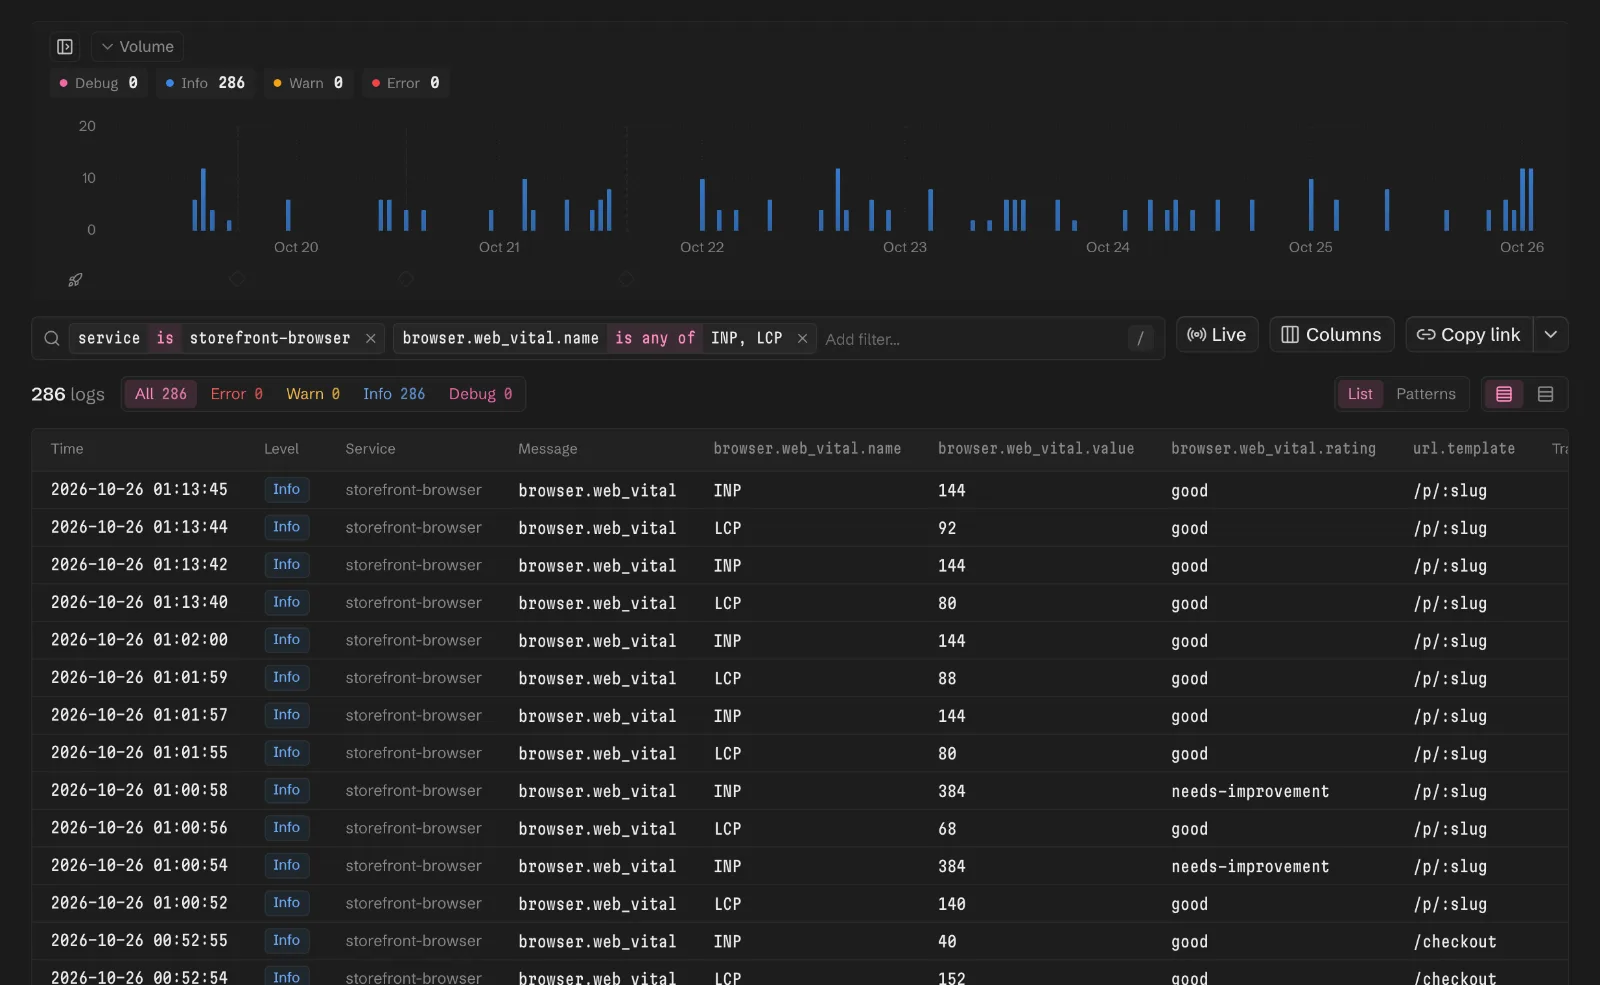Screen dimensions: 1600x985
Task: Select the Warn 0 level tab
Action: pyautogui.click(x=313, y=394)
